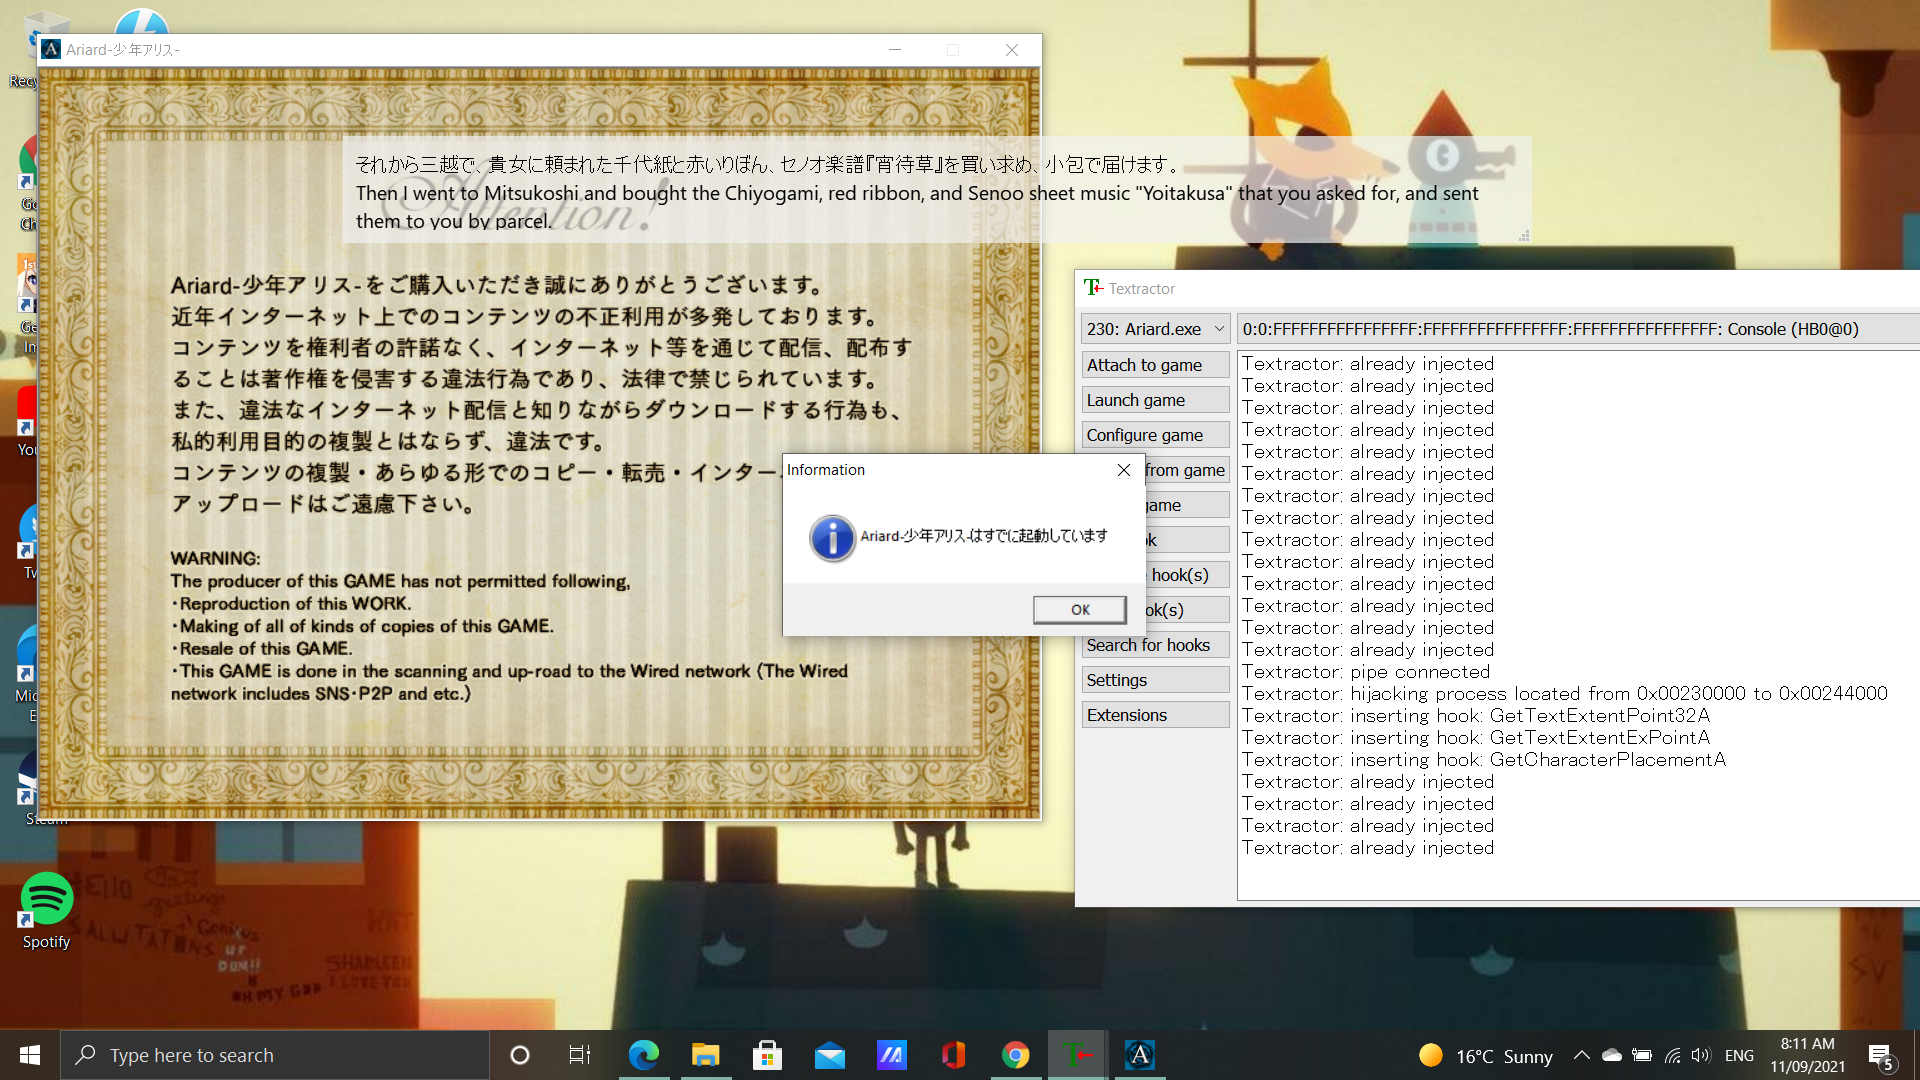1920x1080 pixels.
Task: Switch to Ariard game on taskbar
Action: [x=1139, y=1055]
